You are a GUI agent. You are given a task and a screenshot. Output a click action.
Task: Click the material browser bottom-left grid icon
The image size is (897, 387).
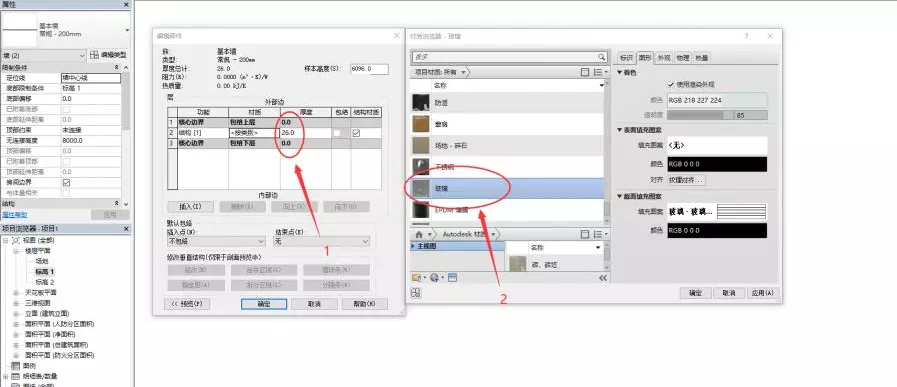coord(416,293)
